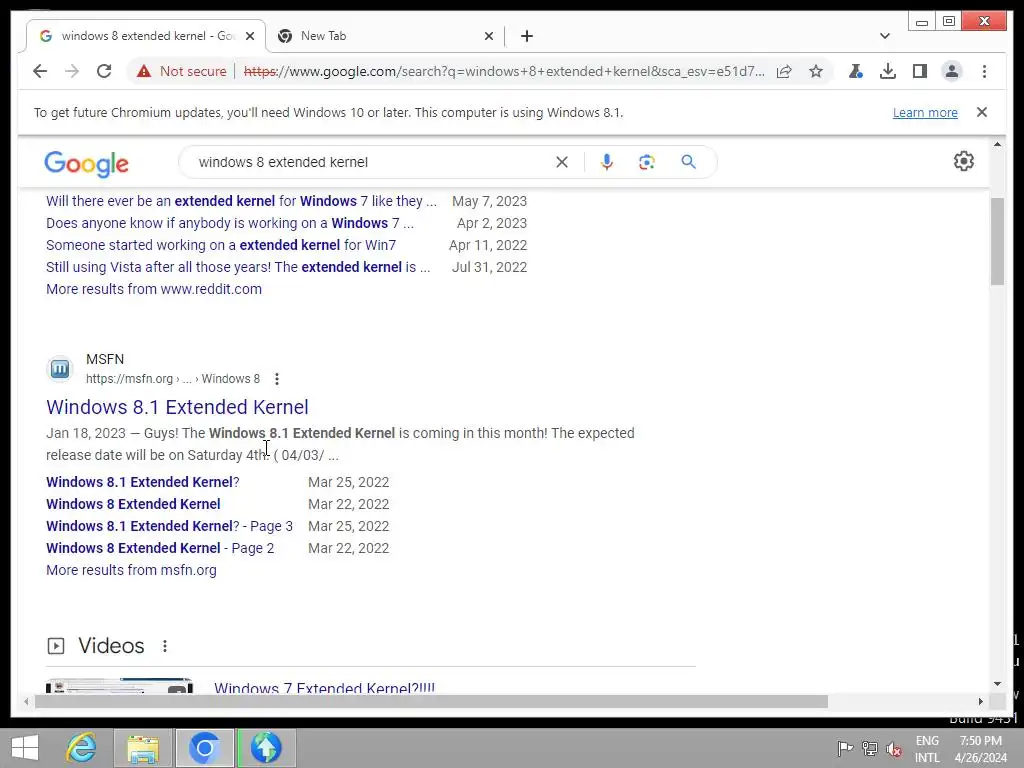Open More results from msfn.org

coord(131,570)
